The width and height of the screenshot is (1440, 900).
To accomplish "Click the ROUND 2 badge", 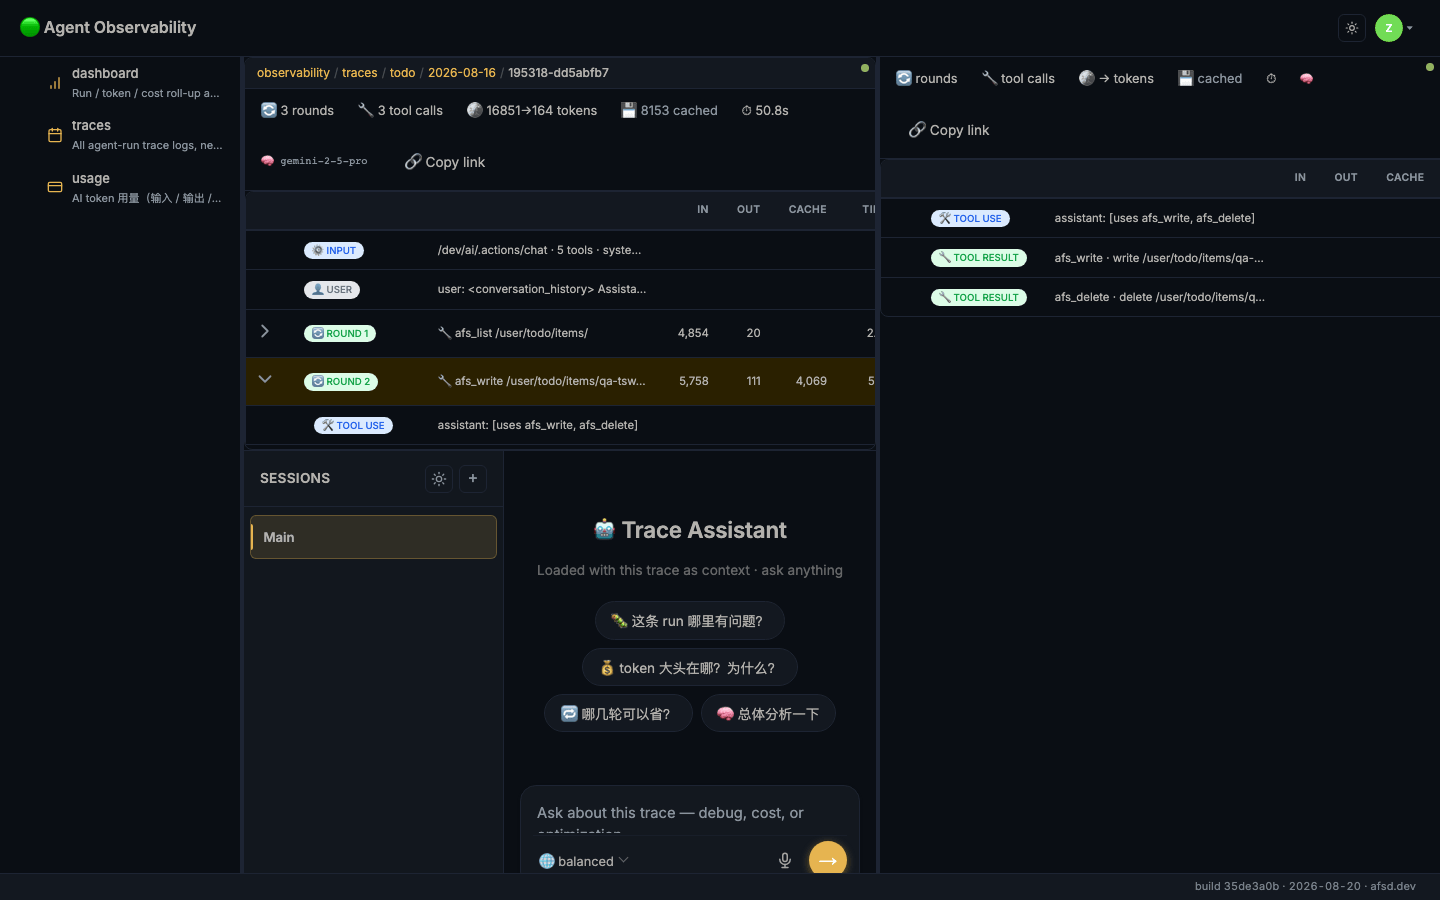I will [341, 381].
